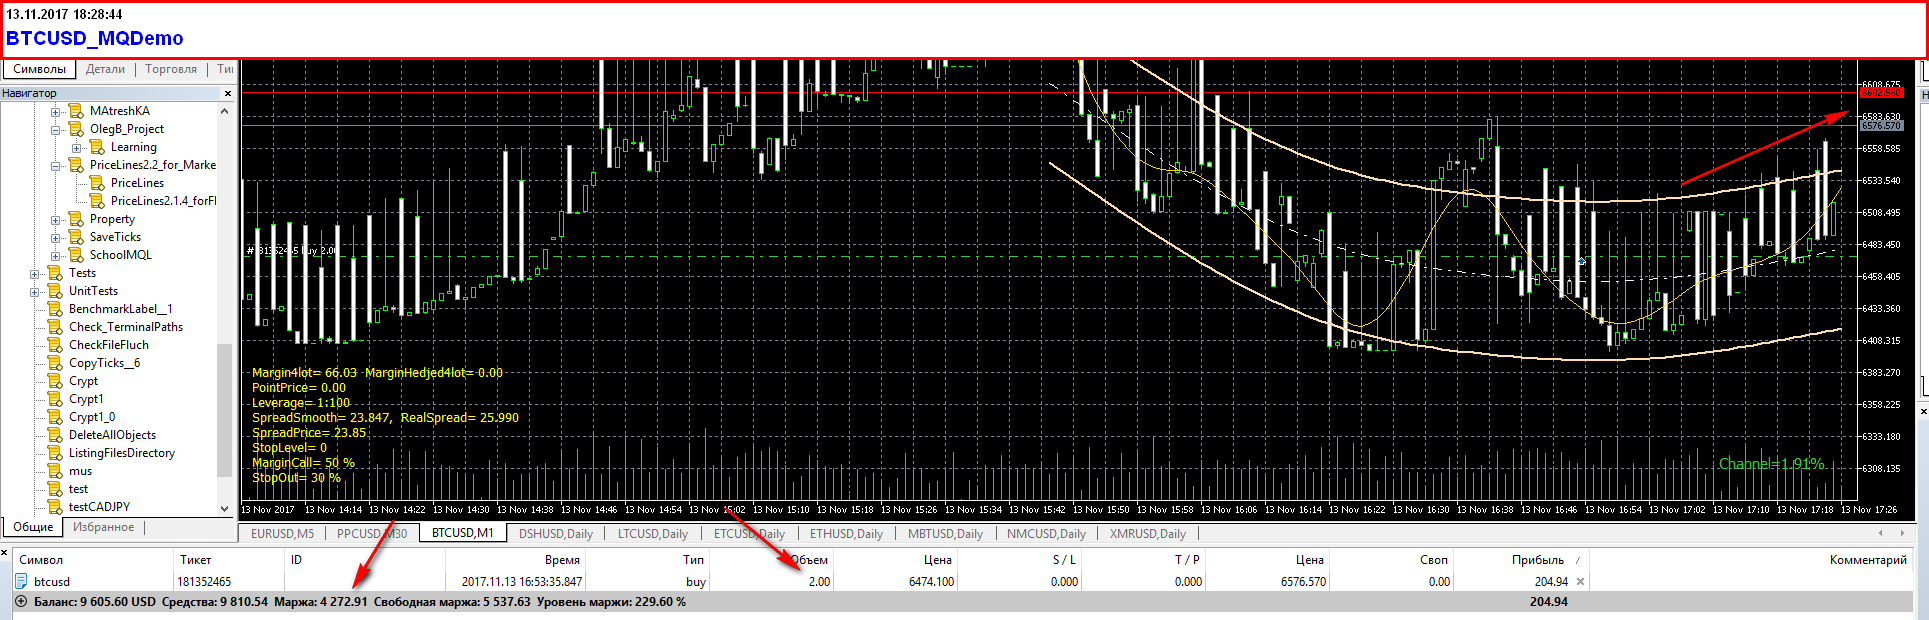Click the testCADJPY script icon
Screen dimensions: 1929x620
click(x=55, y=507)
